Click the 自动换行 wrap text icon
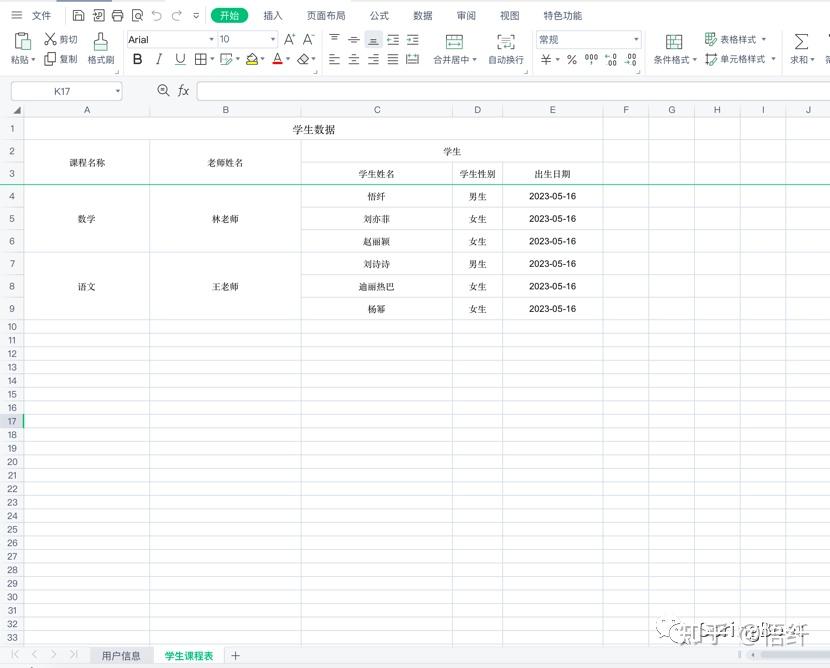This screenshot has width=830, height=668. 506,50
